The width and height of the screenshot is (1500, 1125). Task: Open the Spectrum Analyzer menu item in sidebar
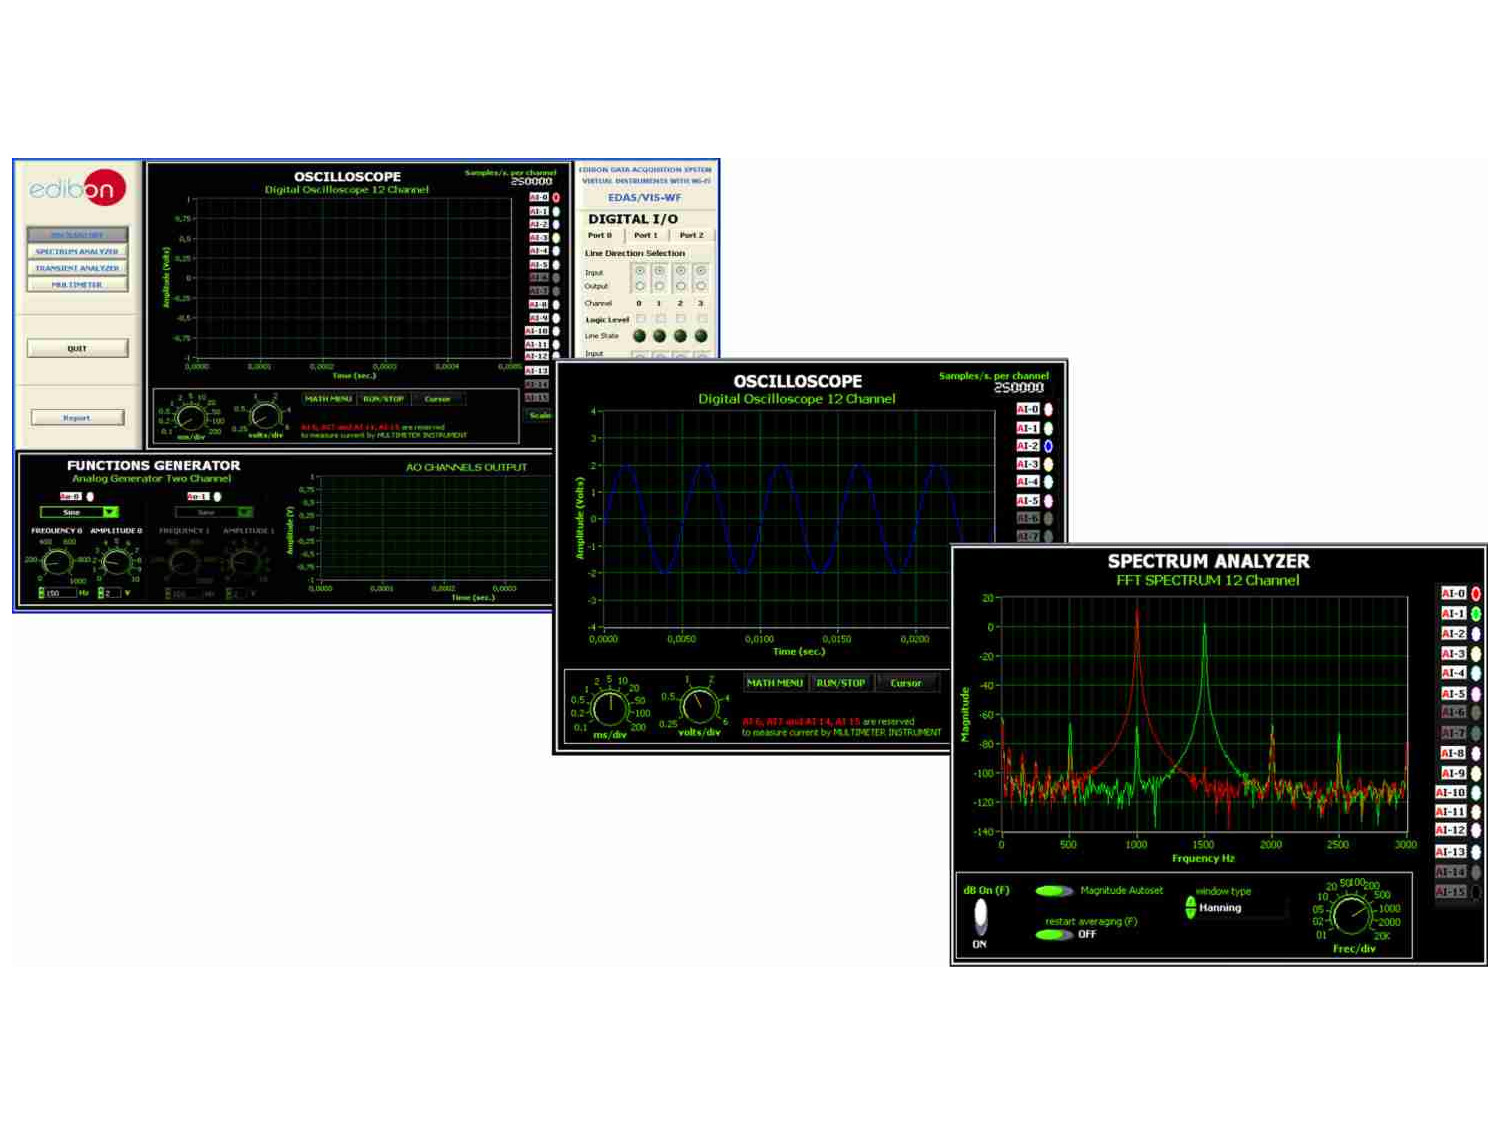(x=77, y=252)
